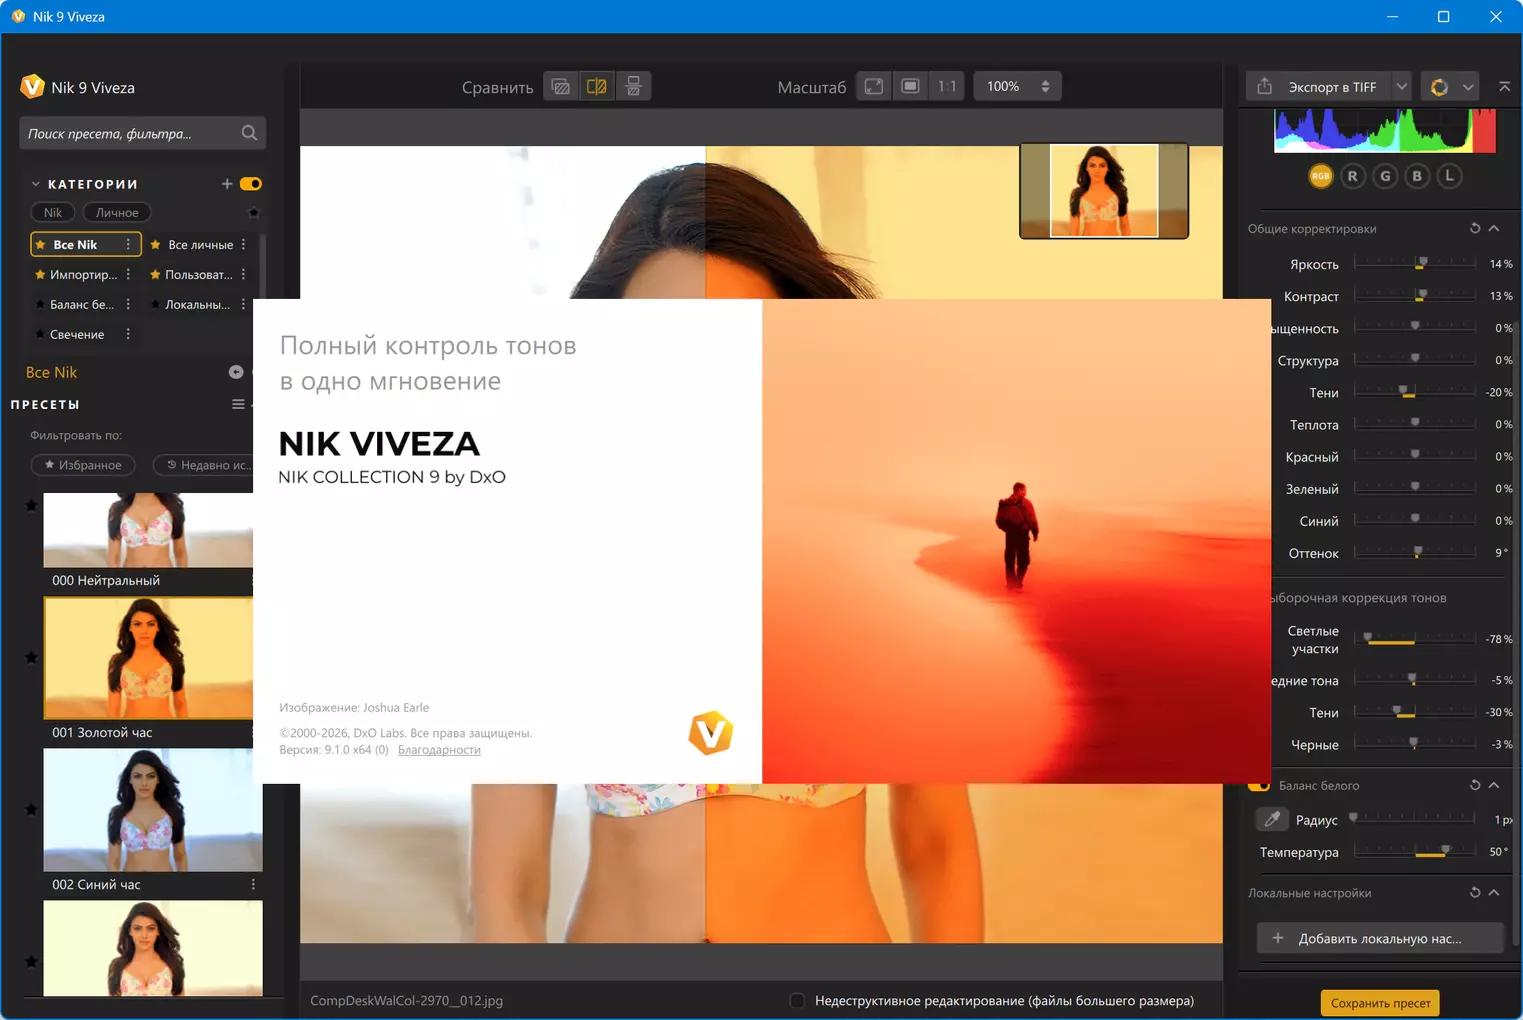Open the three-dot menu for Все личные
Screen dimensions: 1523x1020
pos(243,245)
